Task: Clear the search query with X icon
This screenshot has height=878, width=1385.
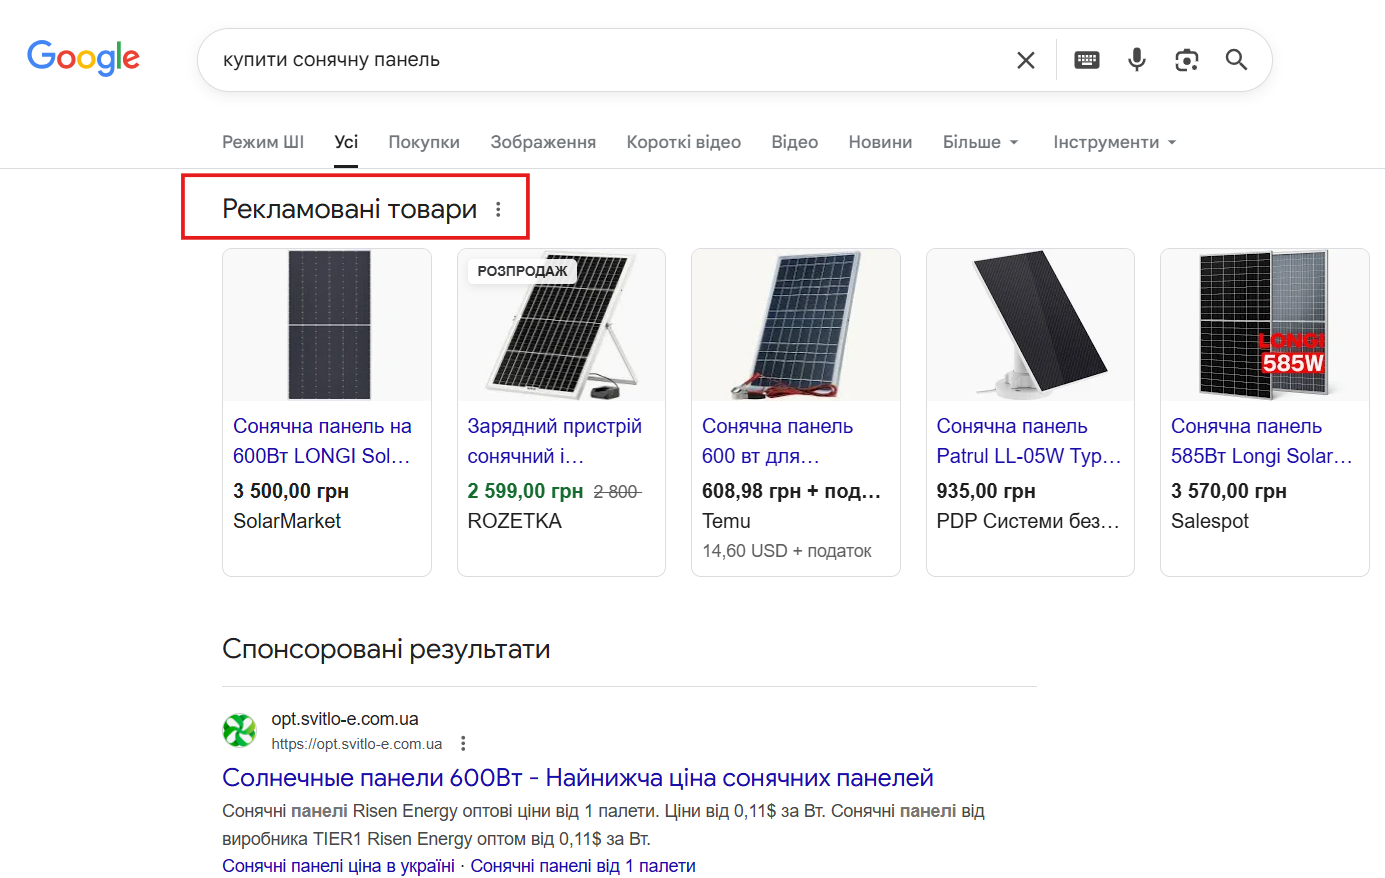Action: pyautogui.click(x=1025, y=60)
